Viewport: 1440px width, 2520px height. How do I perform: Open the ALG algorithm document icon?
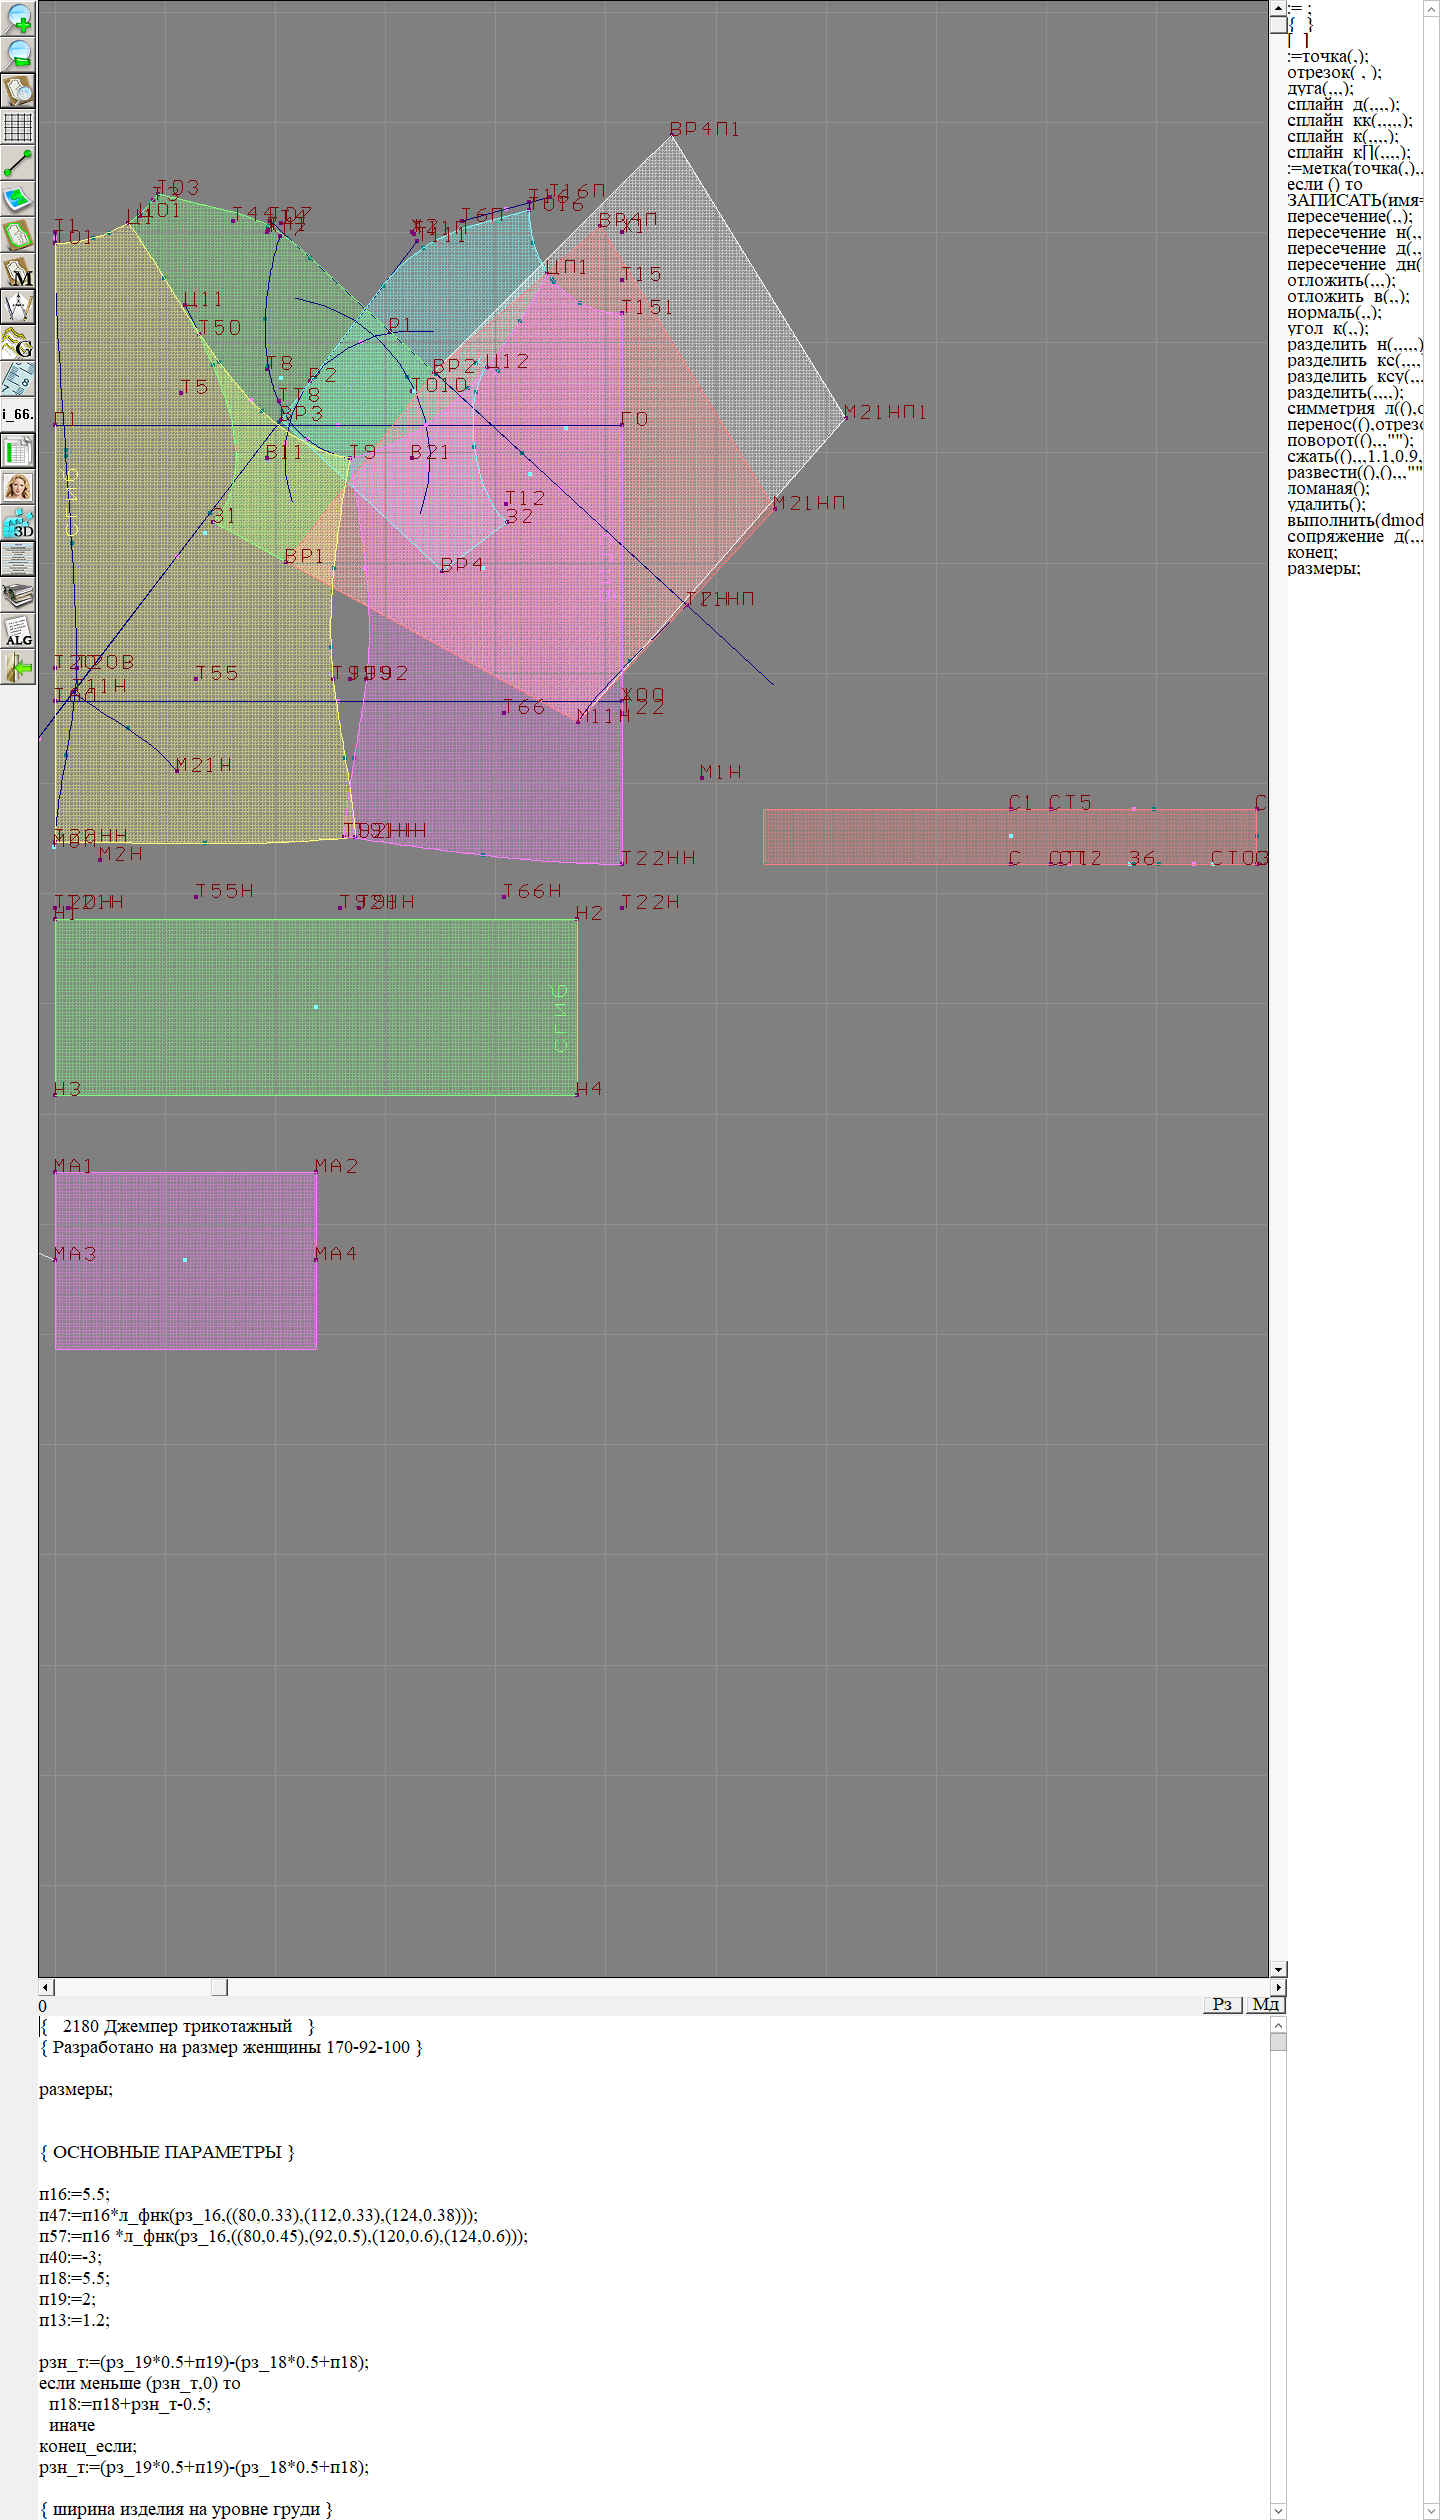[x=18, y=631]
